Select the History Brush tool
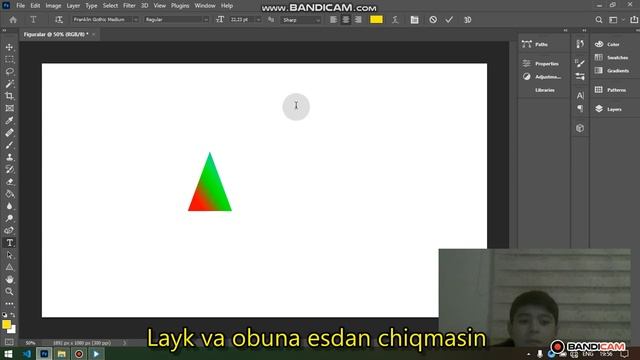This screenshot has width=640, height=360. click(9, 170)
